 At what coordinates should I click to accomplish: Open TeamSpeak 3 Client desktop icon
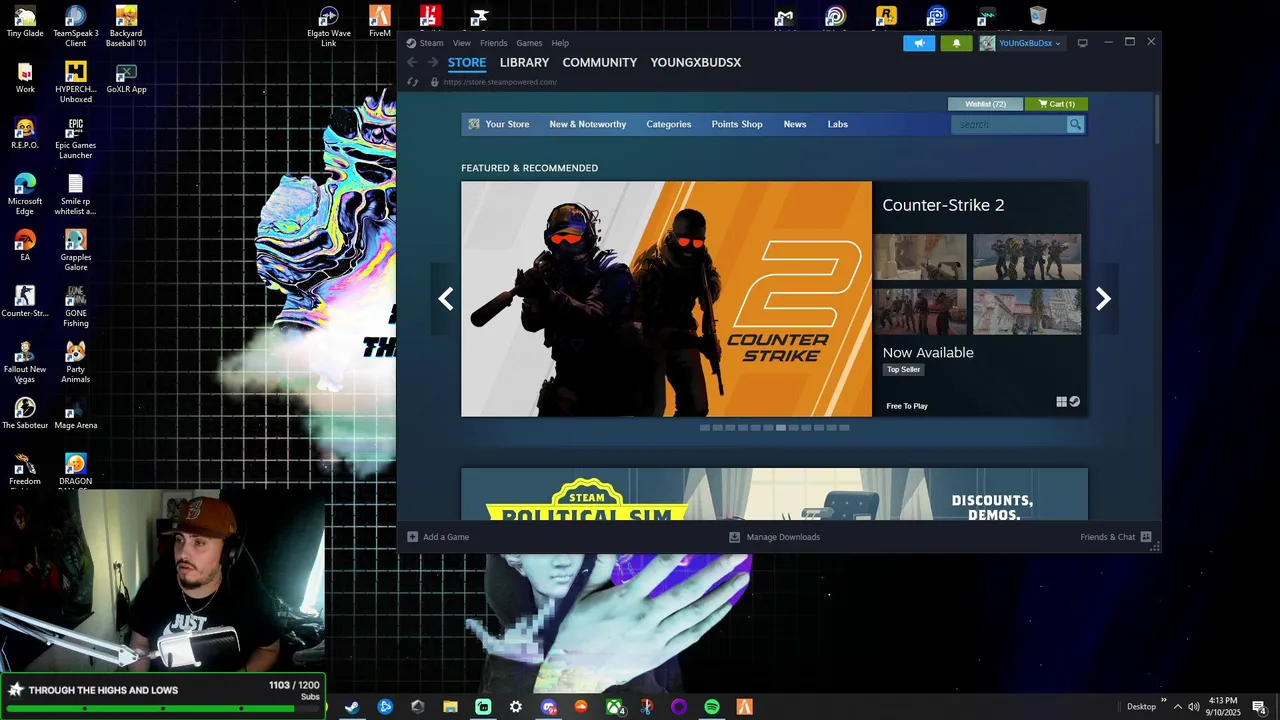(76, 26)
